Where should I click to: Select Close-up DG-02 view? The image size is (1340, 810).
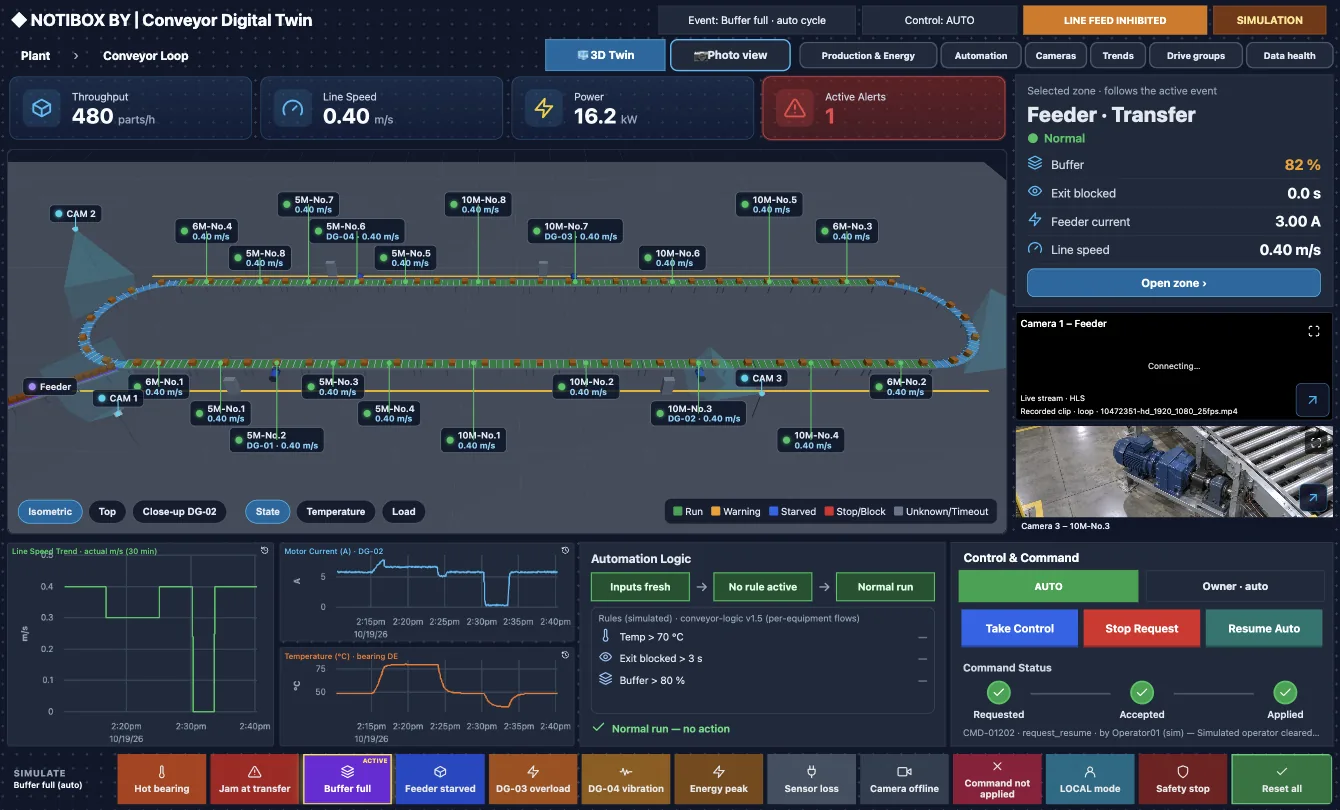click(180, 512)
